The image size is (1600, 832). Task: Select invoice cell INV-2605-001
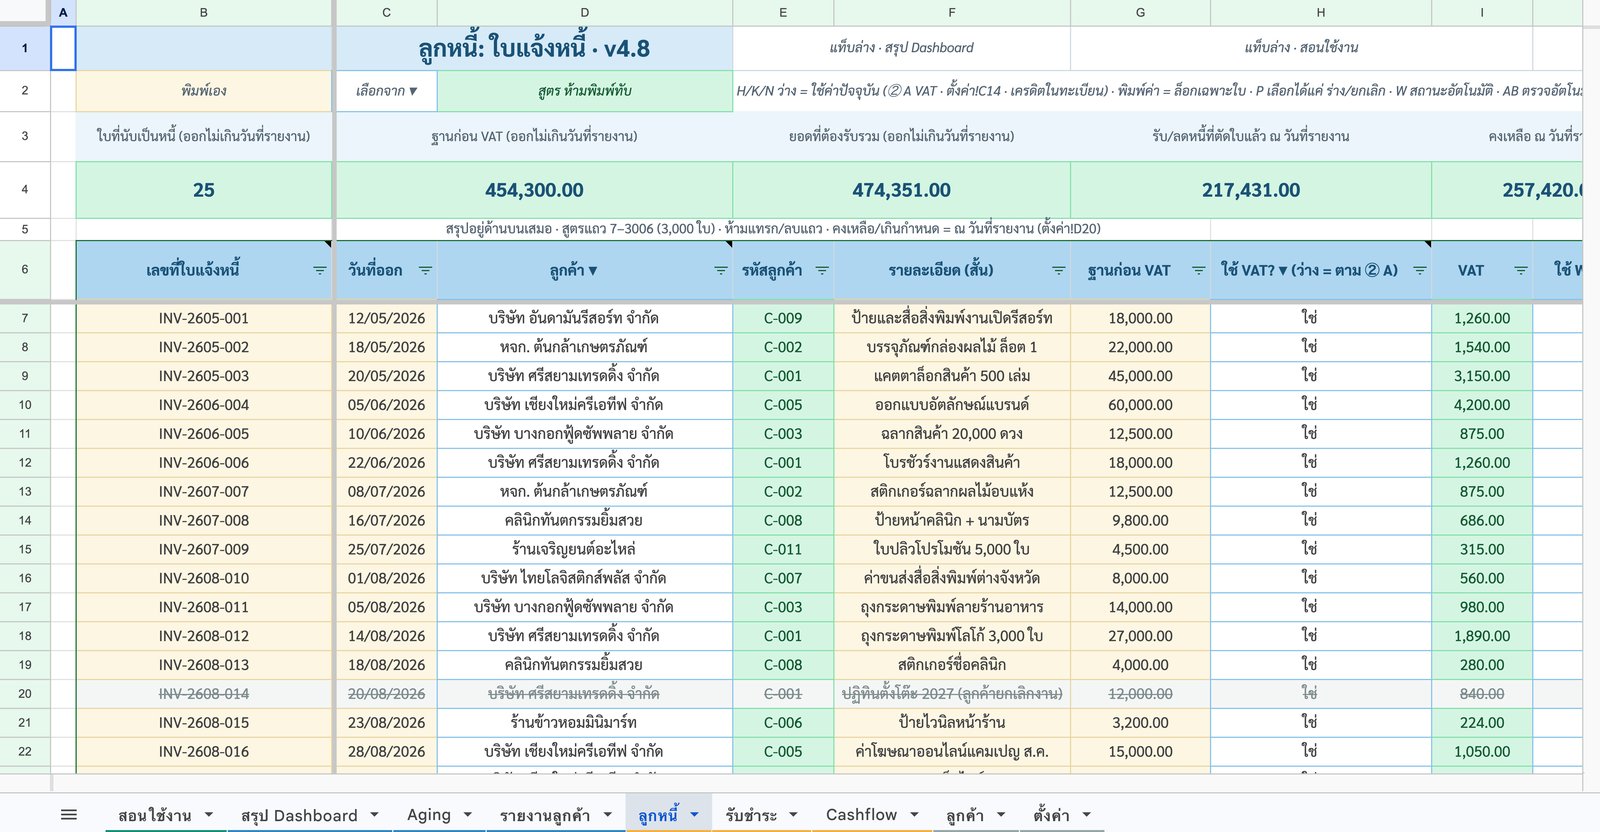(204, 318)
